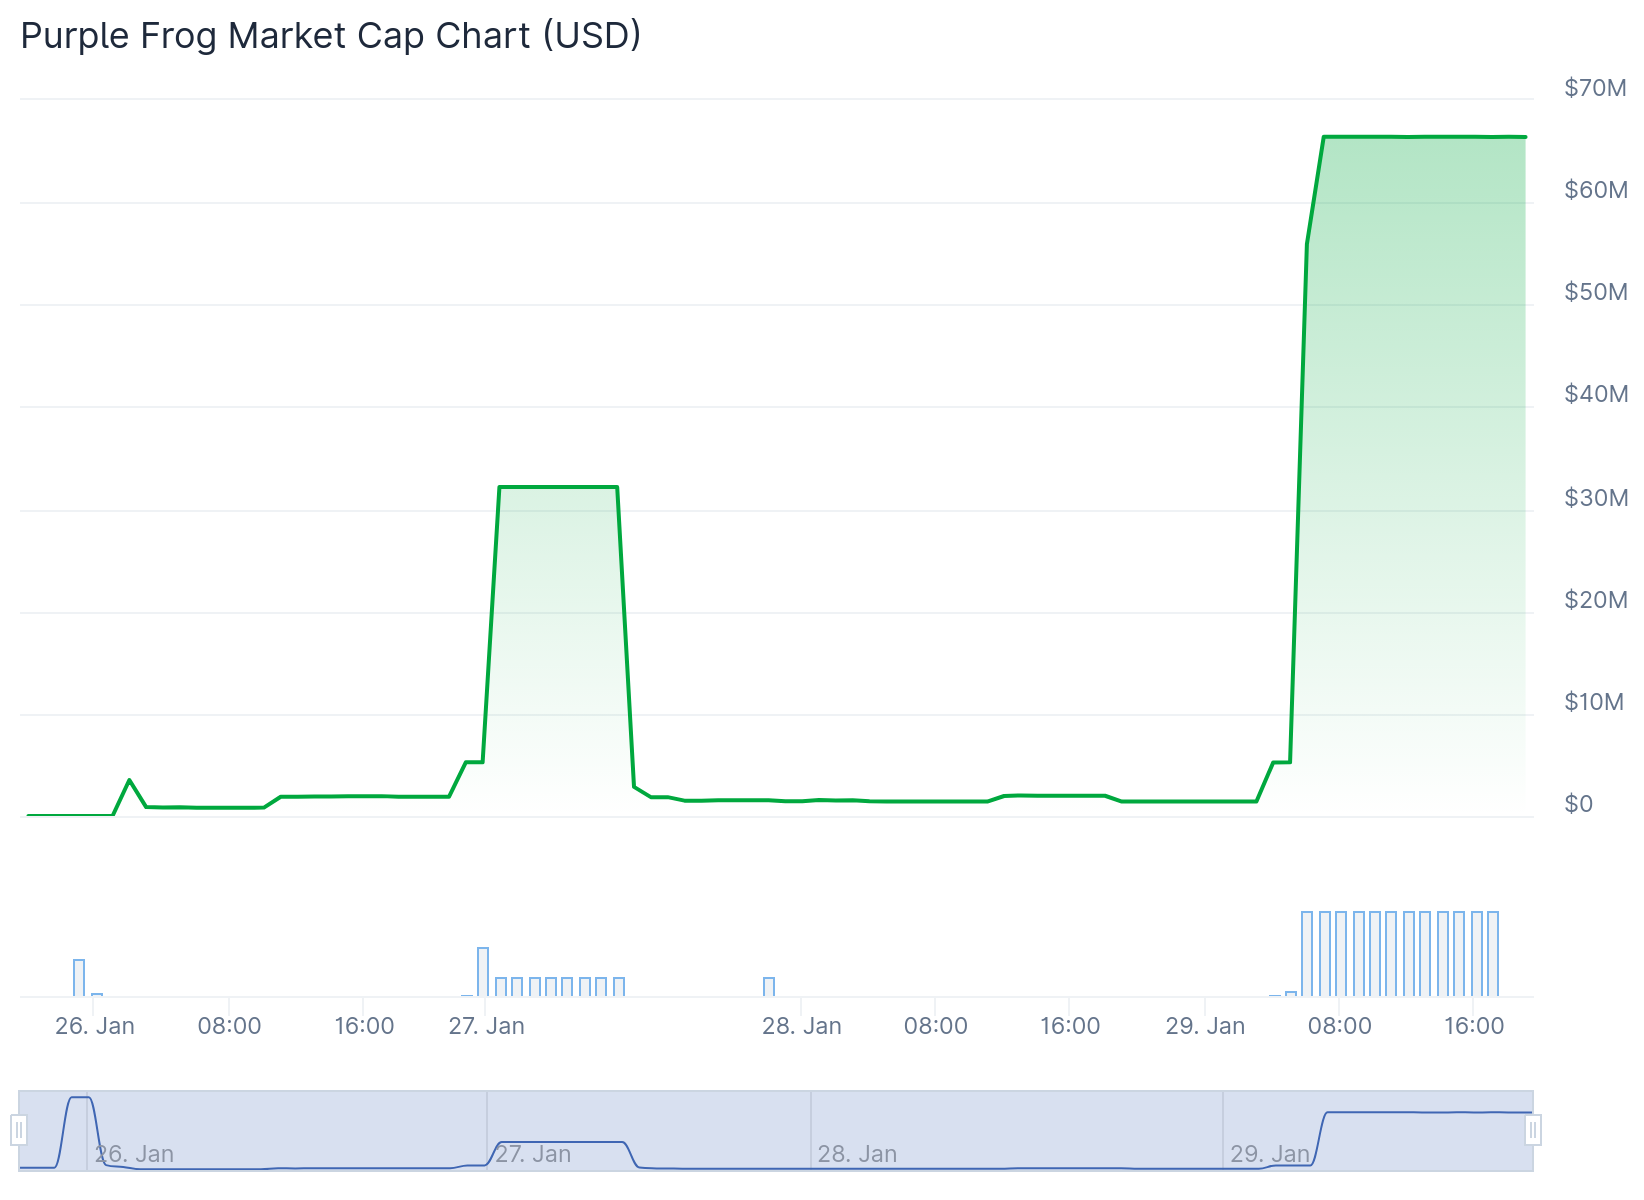Click the 26. Jan x-axis date label
This screenshot has height=1200, width=1644.
(95, 1026)
